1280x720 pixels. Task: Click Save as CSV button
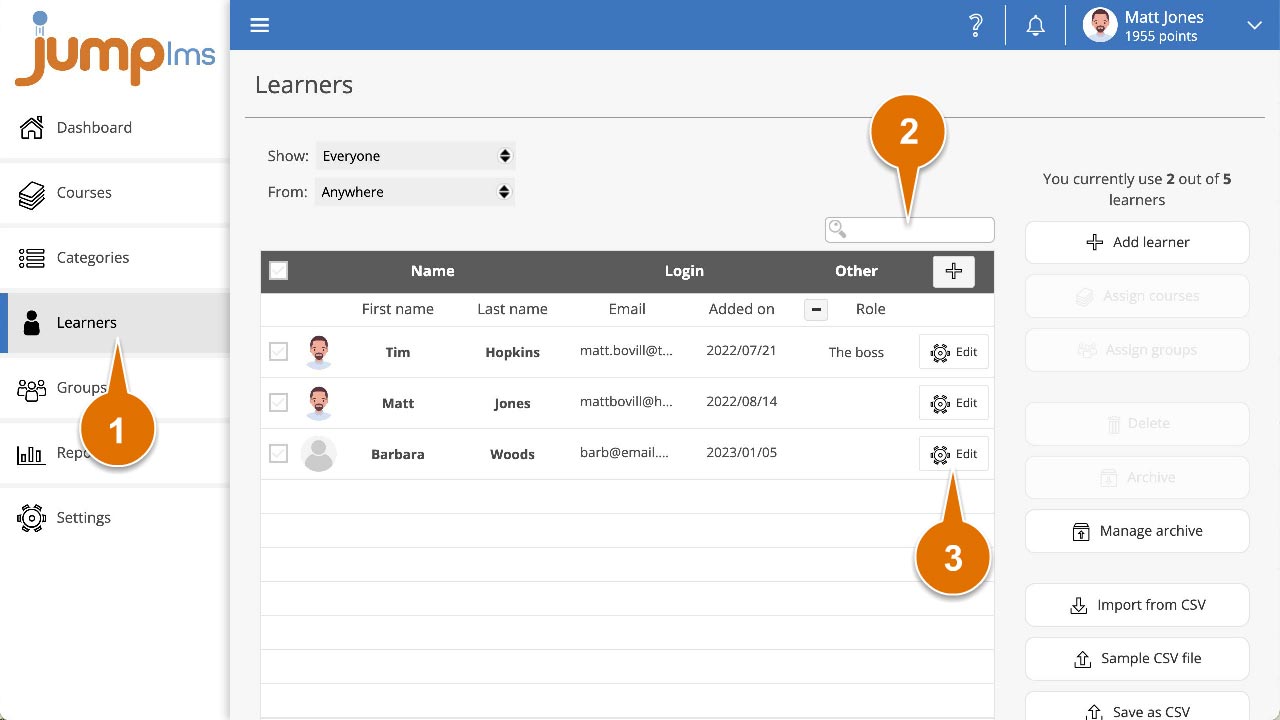(x=1137, y=708)
